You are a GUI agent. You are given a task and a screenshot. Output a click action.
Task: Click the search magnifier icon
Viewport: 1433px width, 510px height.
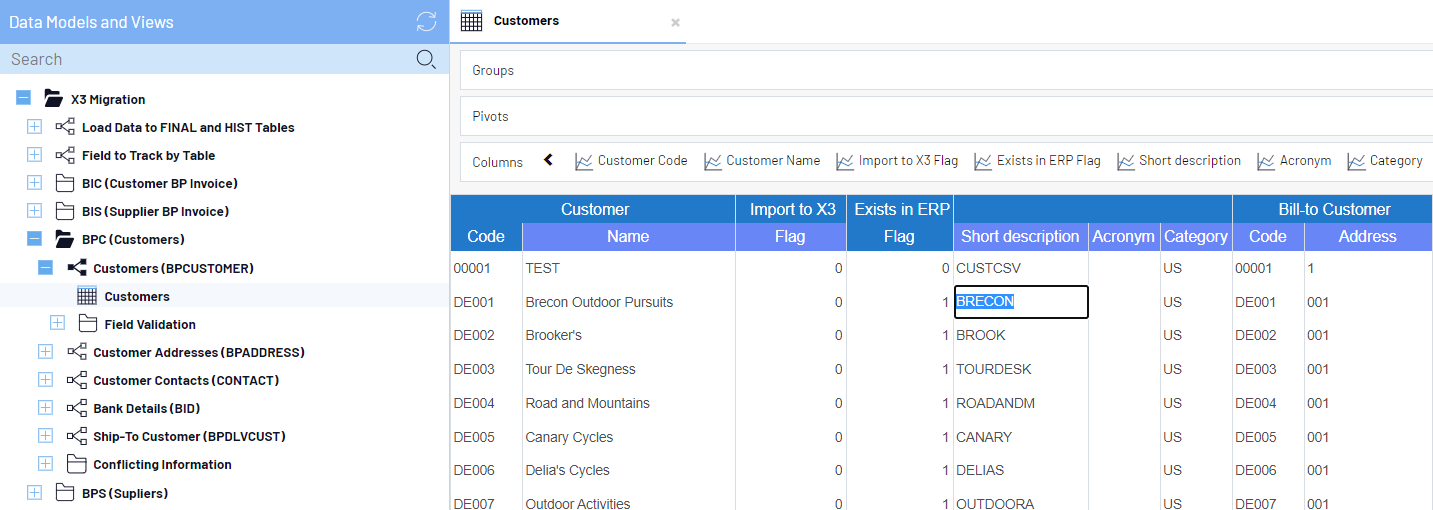pyautogui.click(x=426, y=60)
